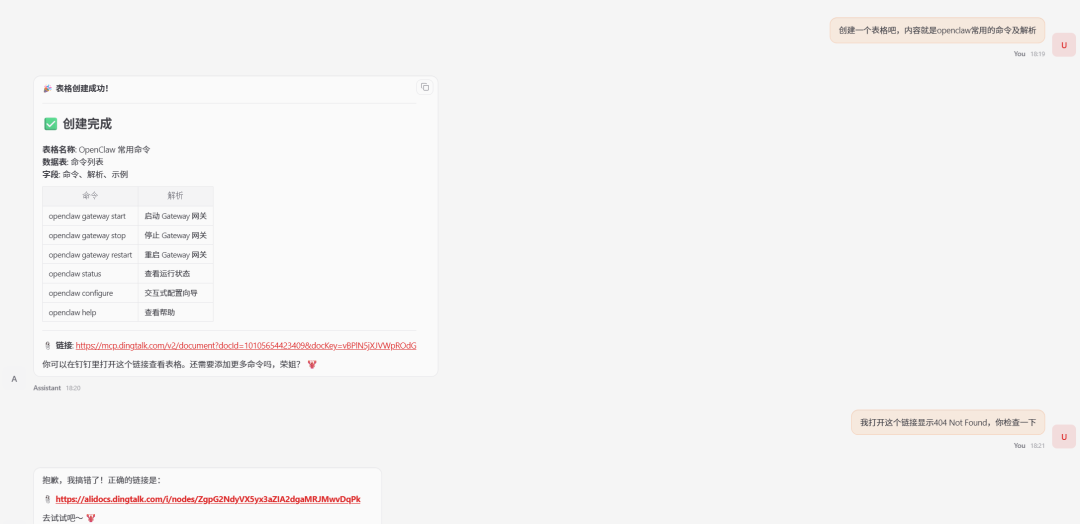Open the mcp.dingtalk.com document link

(246, 346)
